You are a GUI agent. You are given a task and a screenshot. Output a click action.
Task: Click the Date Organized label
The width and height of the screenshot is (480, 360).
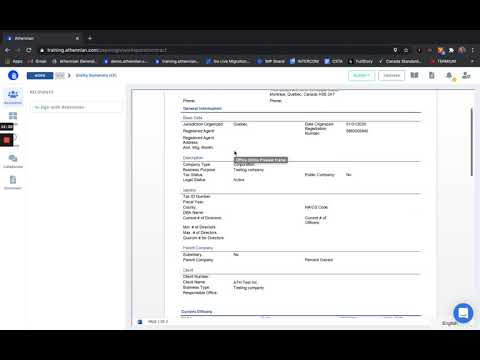(319, 124)
